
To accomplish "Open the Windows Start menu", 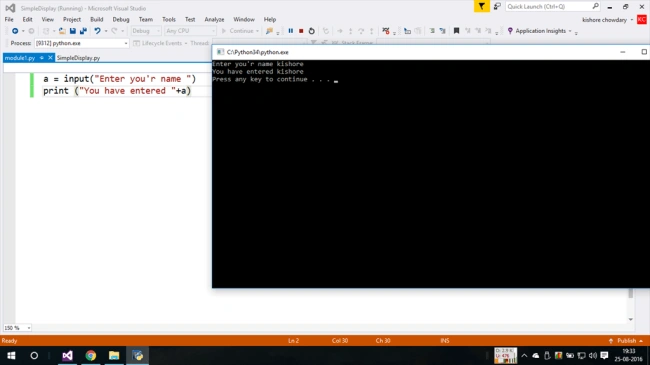I will tap(11, 355).
